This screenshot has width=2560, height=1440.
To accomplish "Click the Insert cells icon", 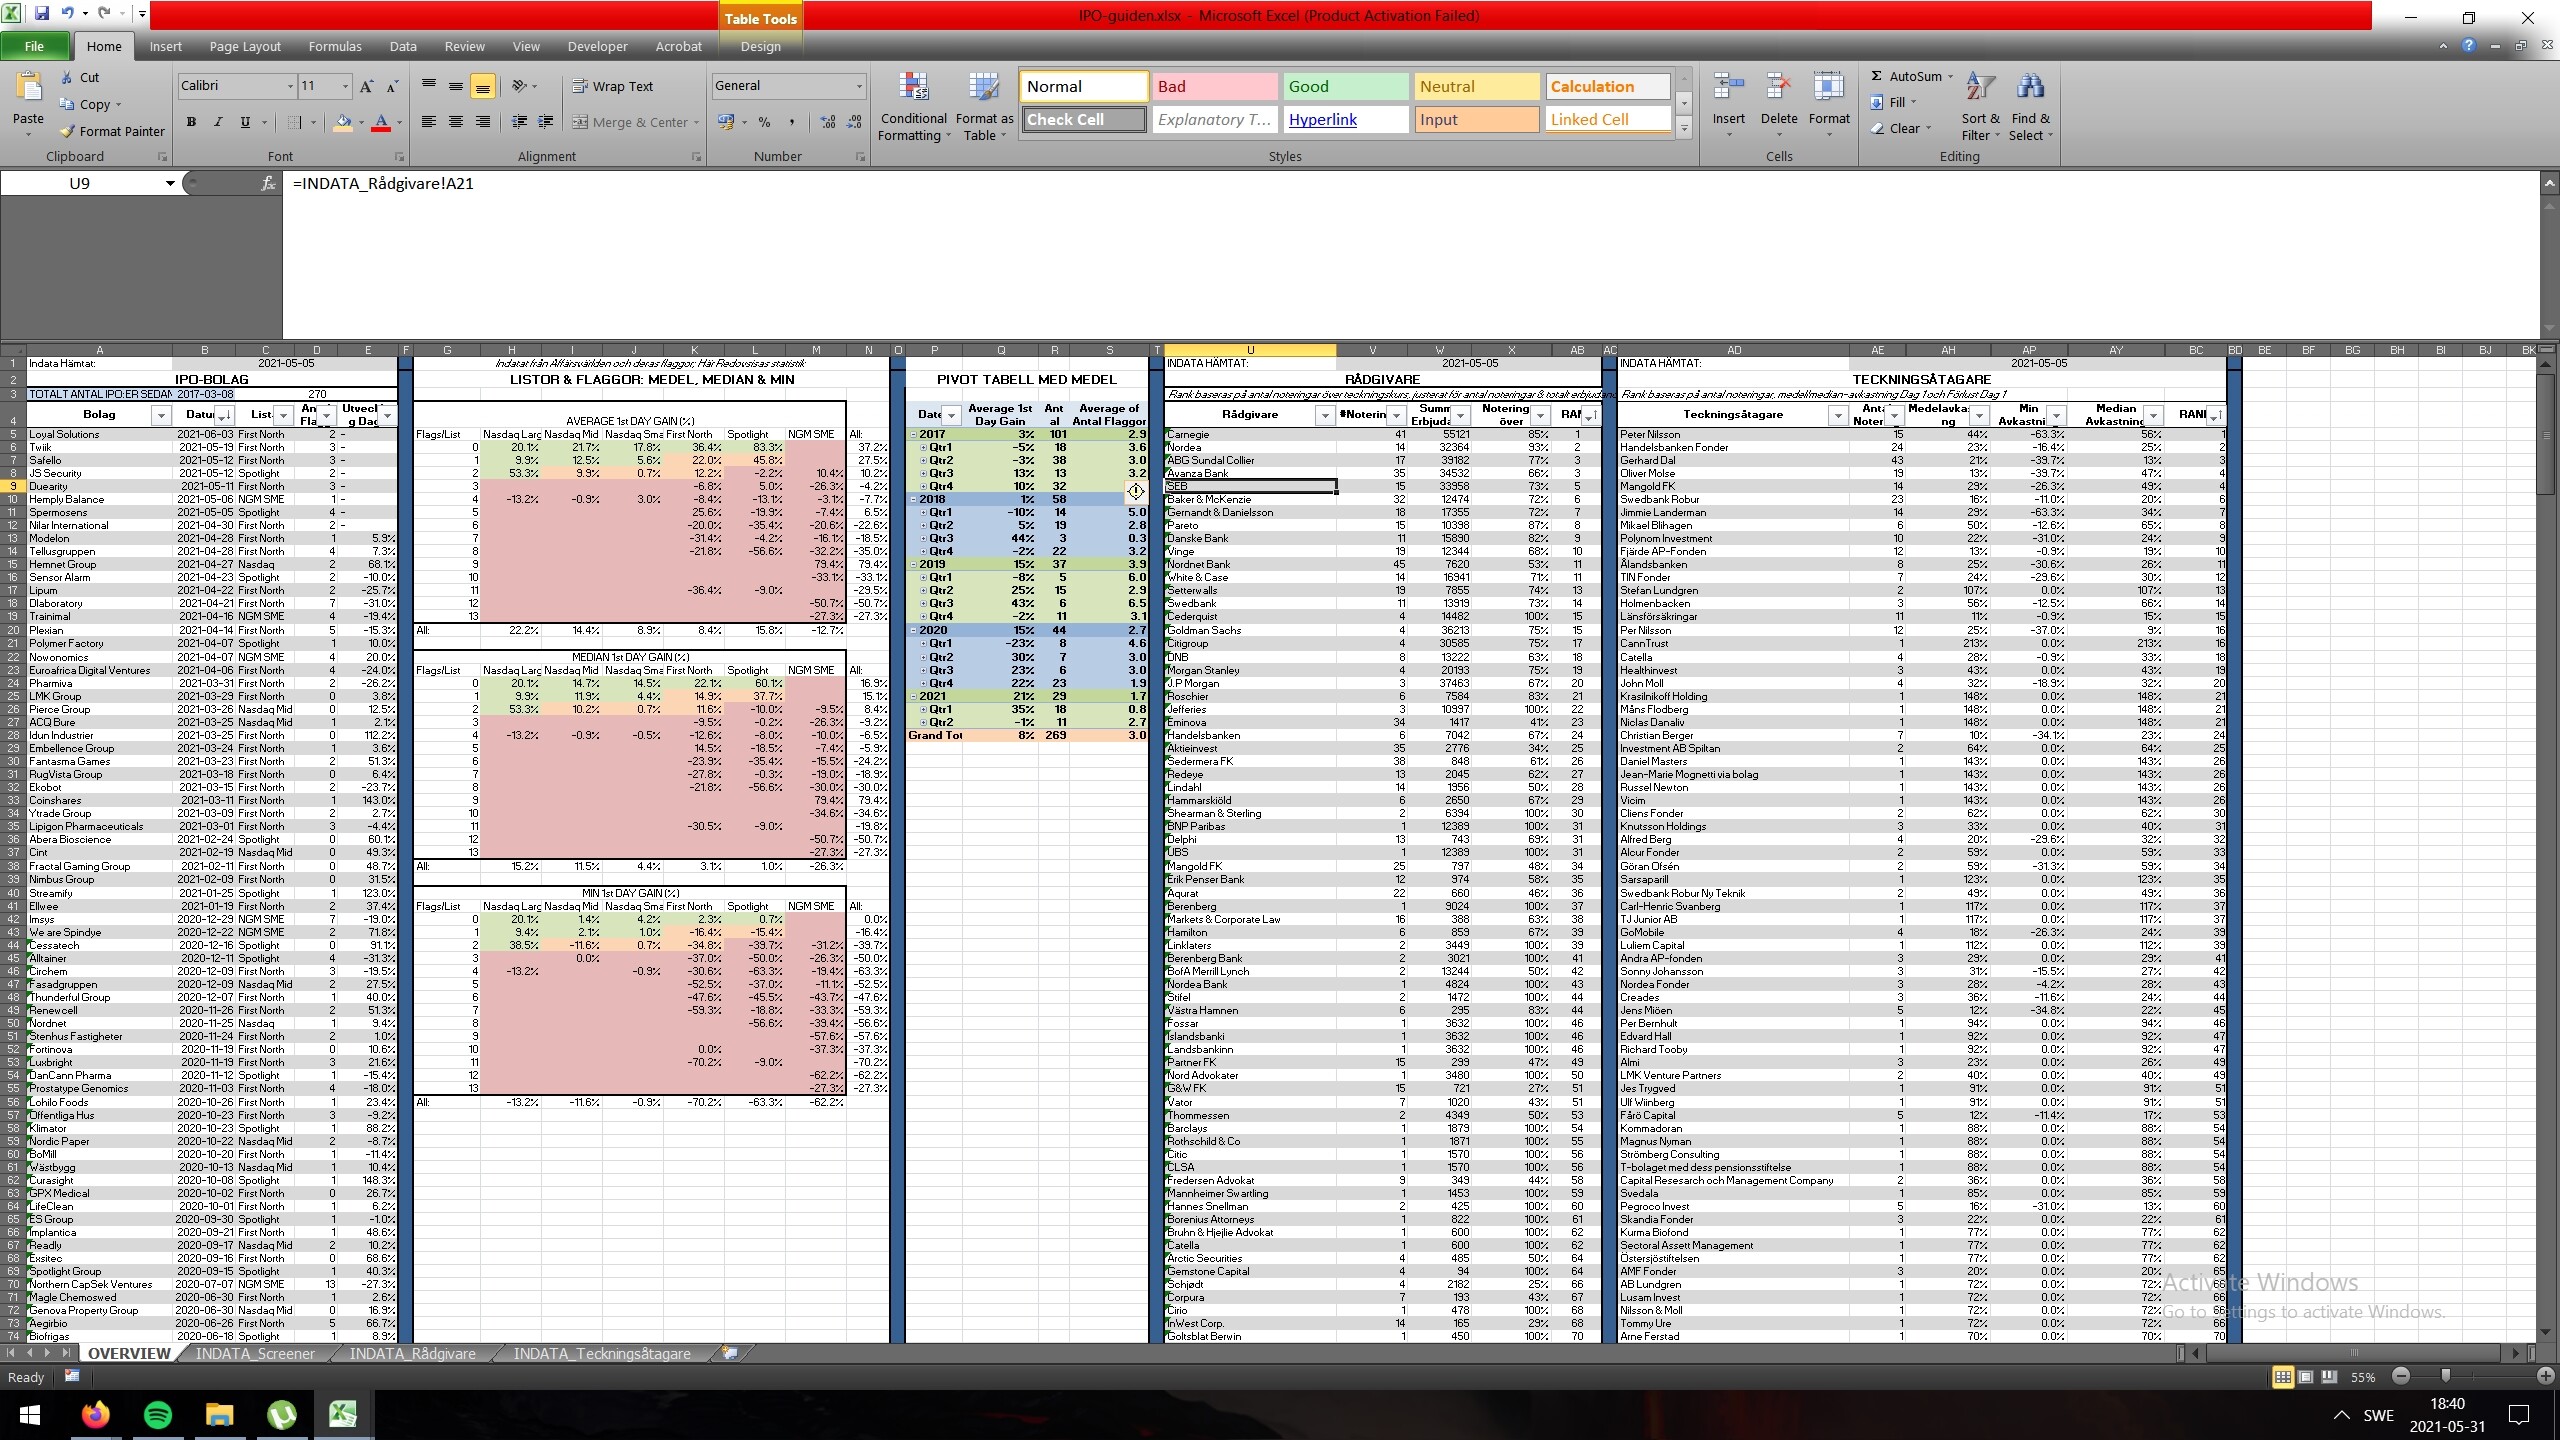I will [x=1729, y=88].
